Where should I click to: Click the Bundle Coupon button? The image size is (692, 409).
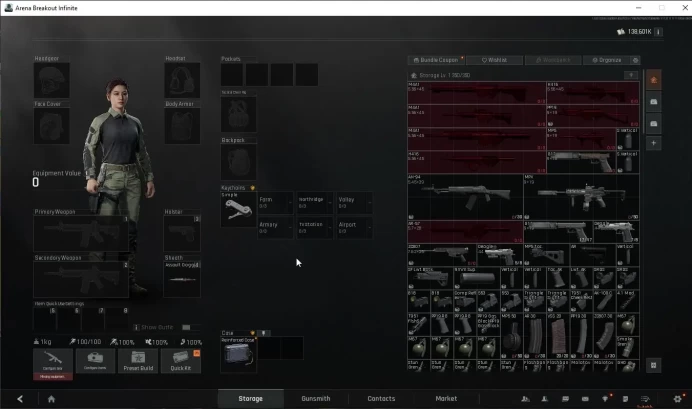pos(436,60)
